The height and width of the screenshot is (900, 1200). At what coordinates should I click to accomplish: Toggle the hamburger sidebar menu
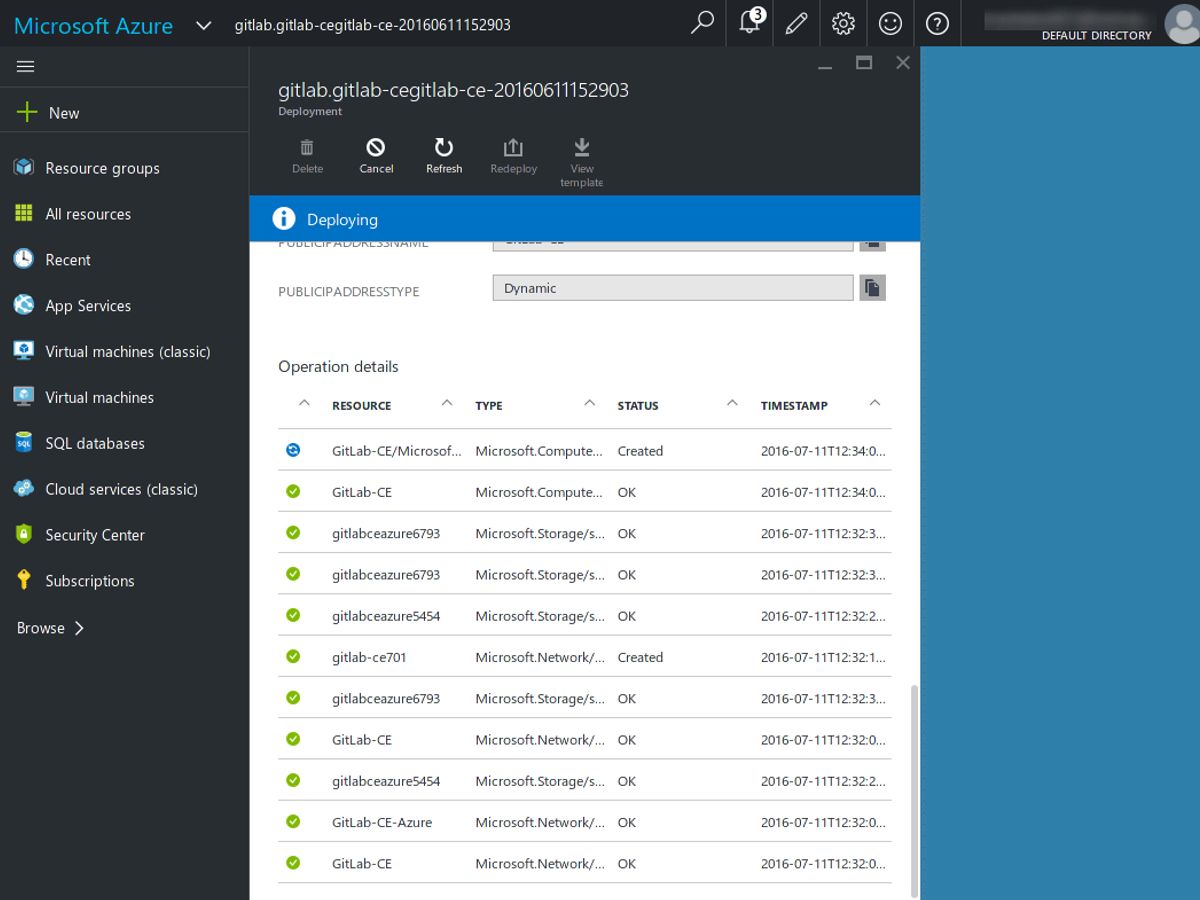click(x=26, y=67)
